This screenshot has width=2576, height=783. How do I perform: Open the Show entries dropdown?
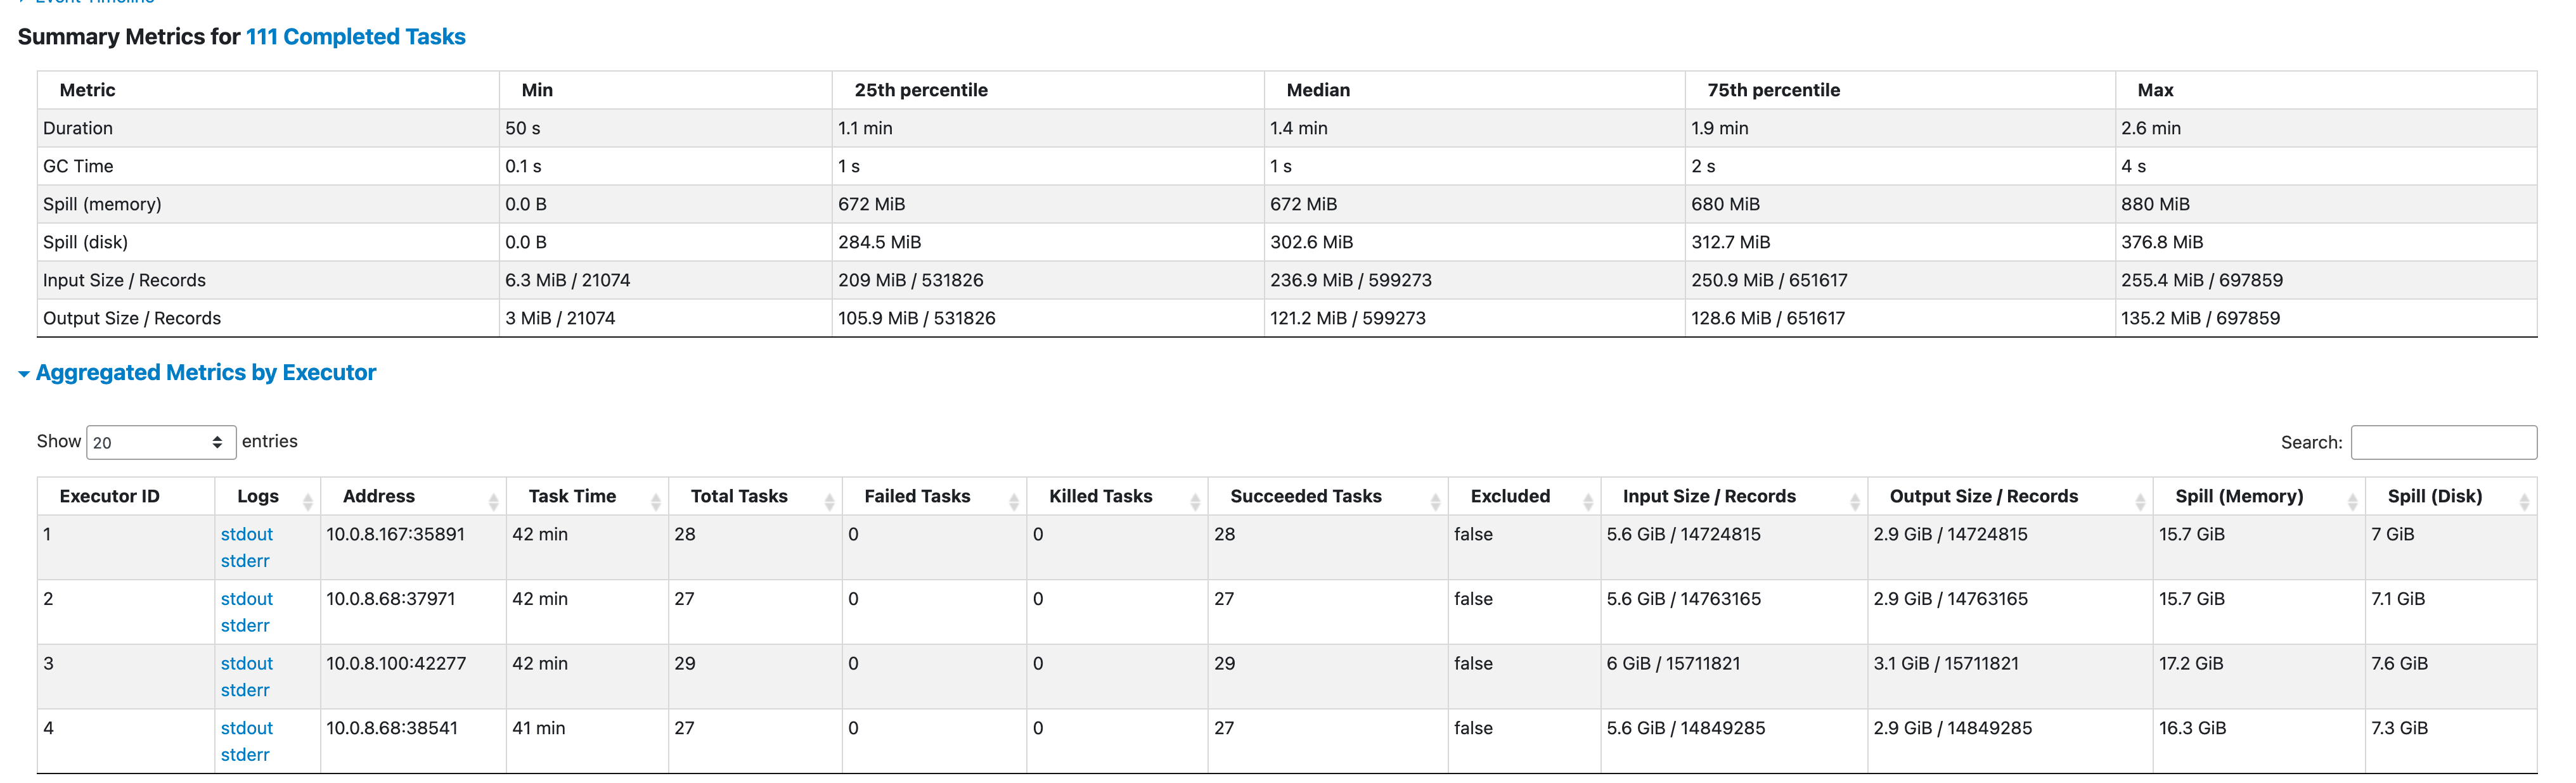tap(161, 442)
